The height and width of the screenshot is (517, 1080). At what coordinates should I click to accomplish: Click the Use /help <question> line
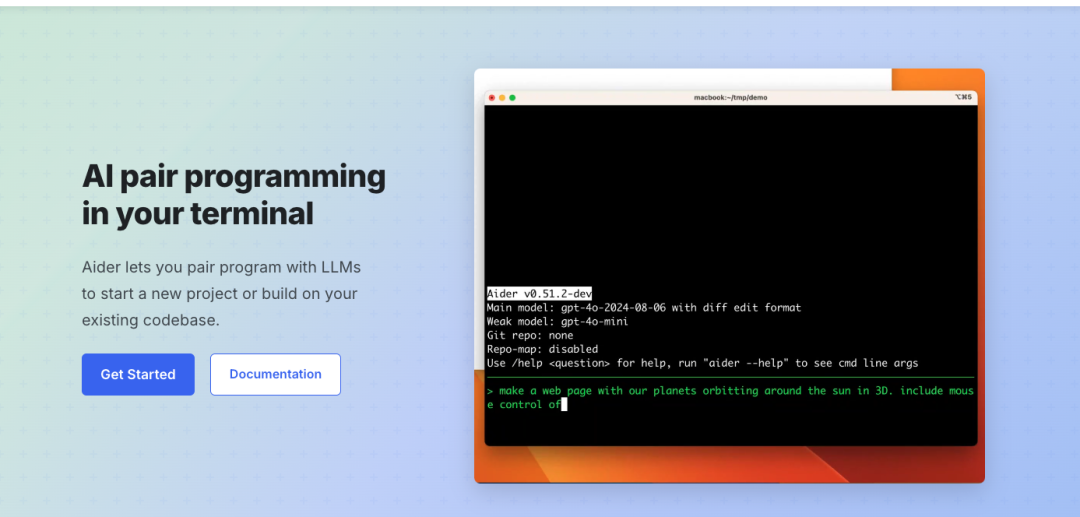703,363
